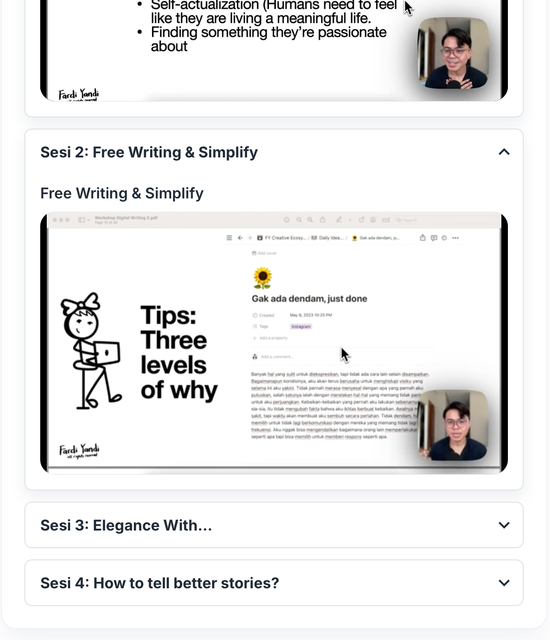Expand Sesi 4 better stories section
Viewport: 550px width, 640px height.
click(x=504, y=583)
